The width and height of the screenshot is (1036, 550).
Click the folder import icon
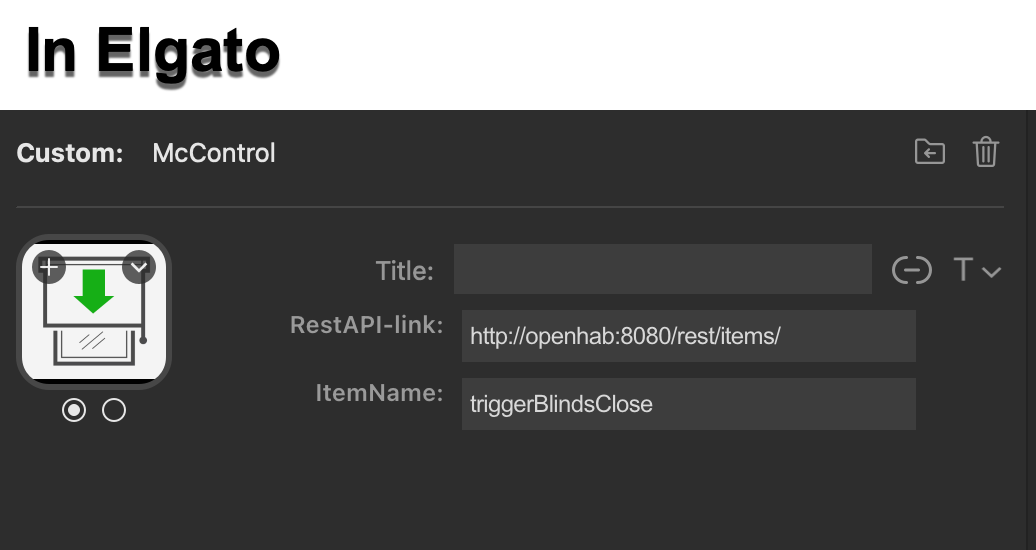tap(930, 152)
